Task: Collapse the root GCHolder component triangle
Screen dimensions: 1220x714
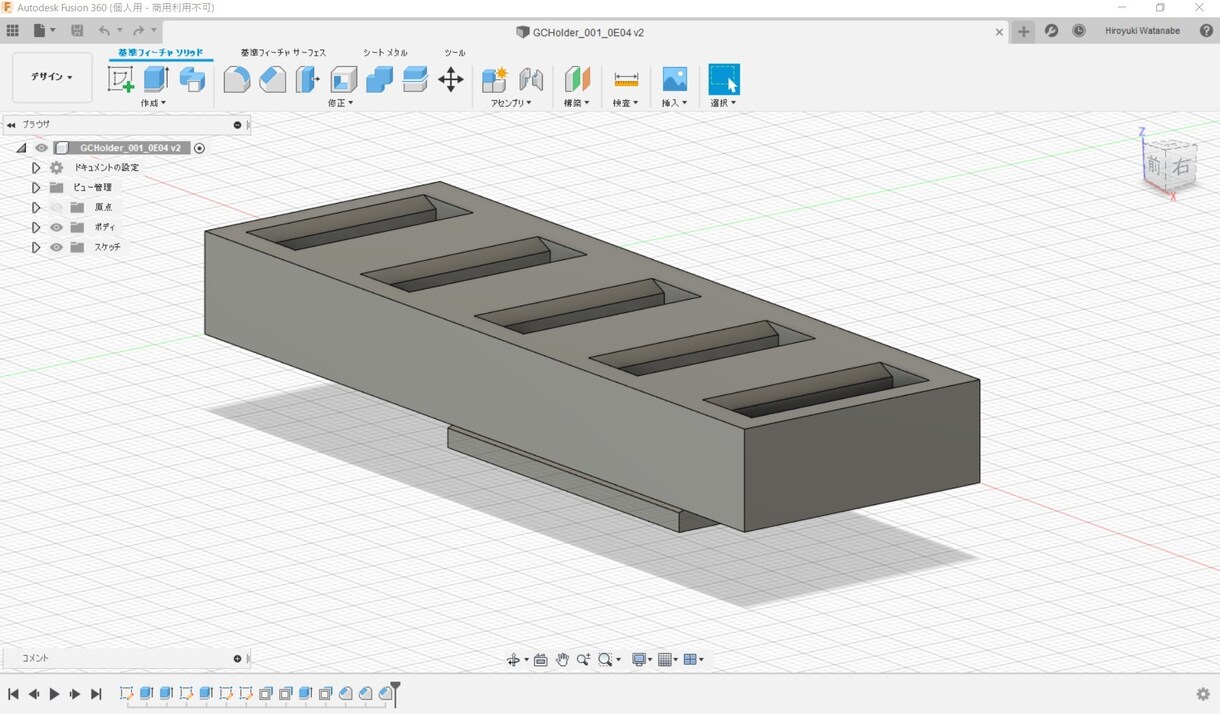Action: (21, 148)
